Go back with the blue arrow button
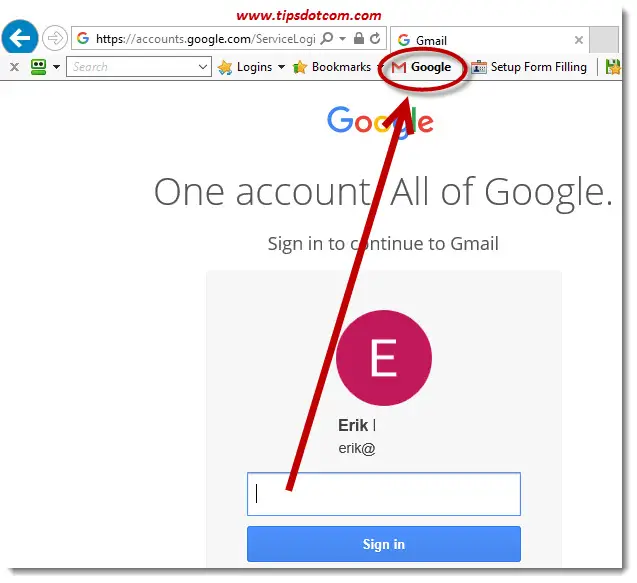Viewport: 637px width, 583px height. [x=20, y=37]
